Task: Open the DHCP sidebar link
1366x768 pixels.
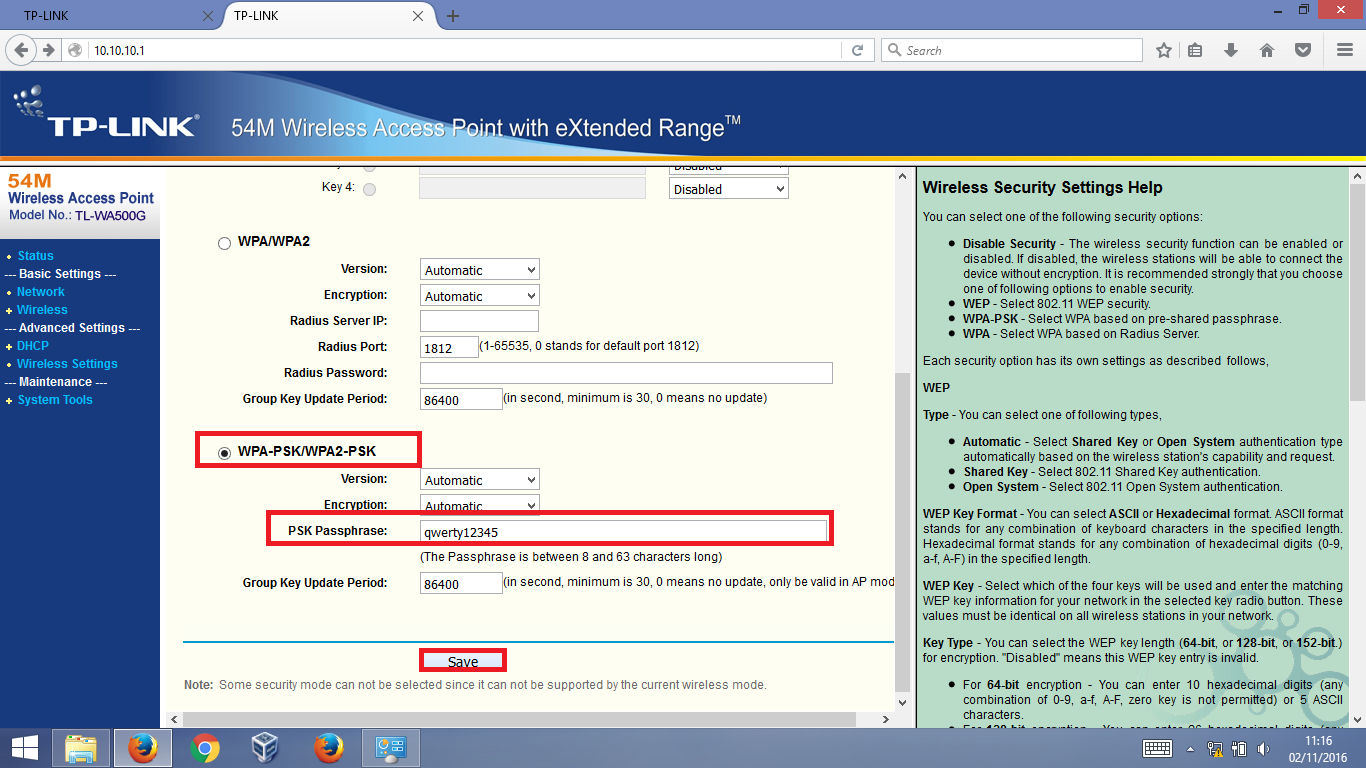Action: click(x=32, y=346)
